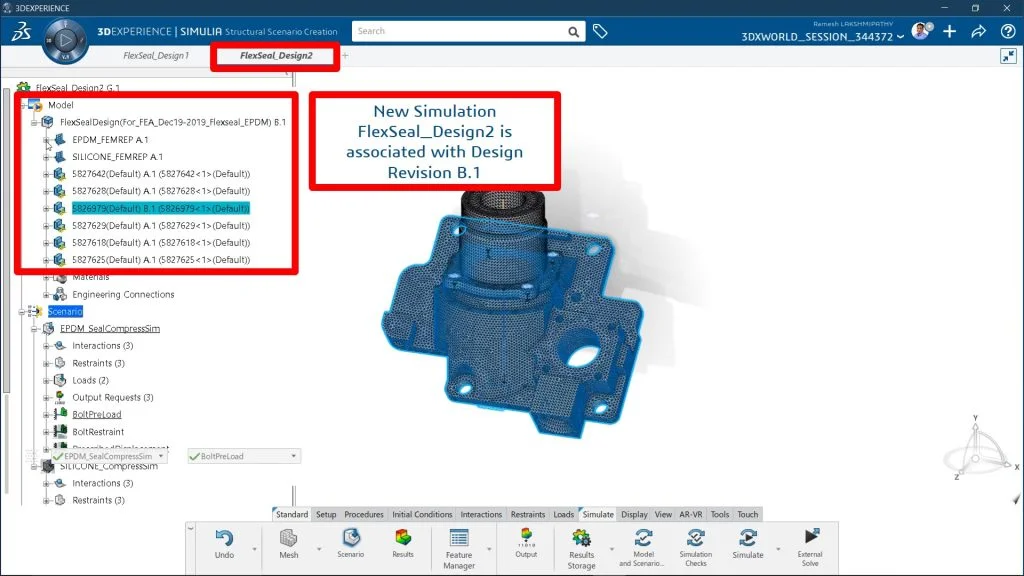1024x576 pixels.
Task: Open the Interactions toolbar tab
Action: click(x=481, y=515)
